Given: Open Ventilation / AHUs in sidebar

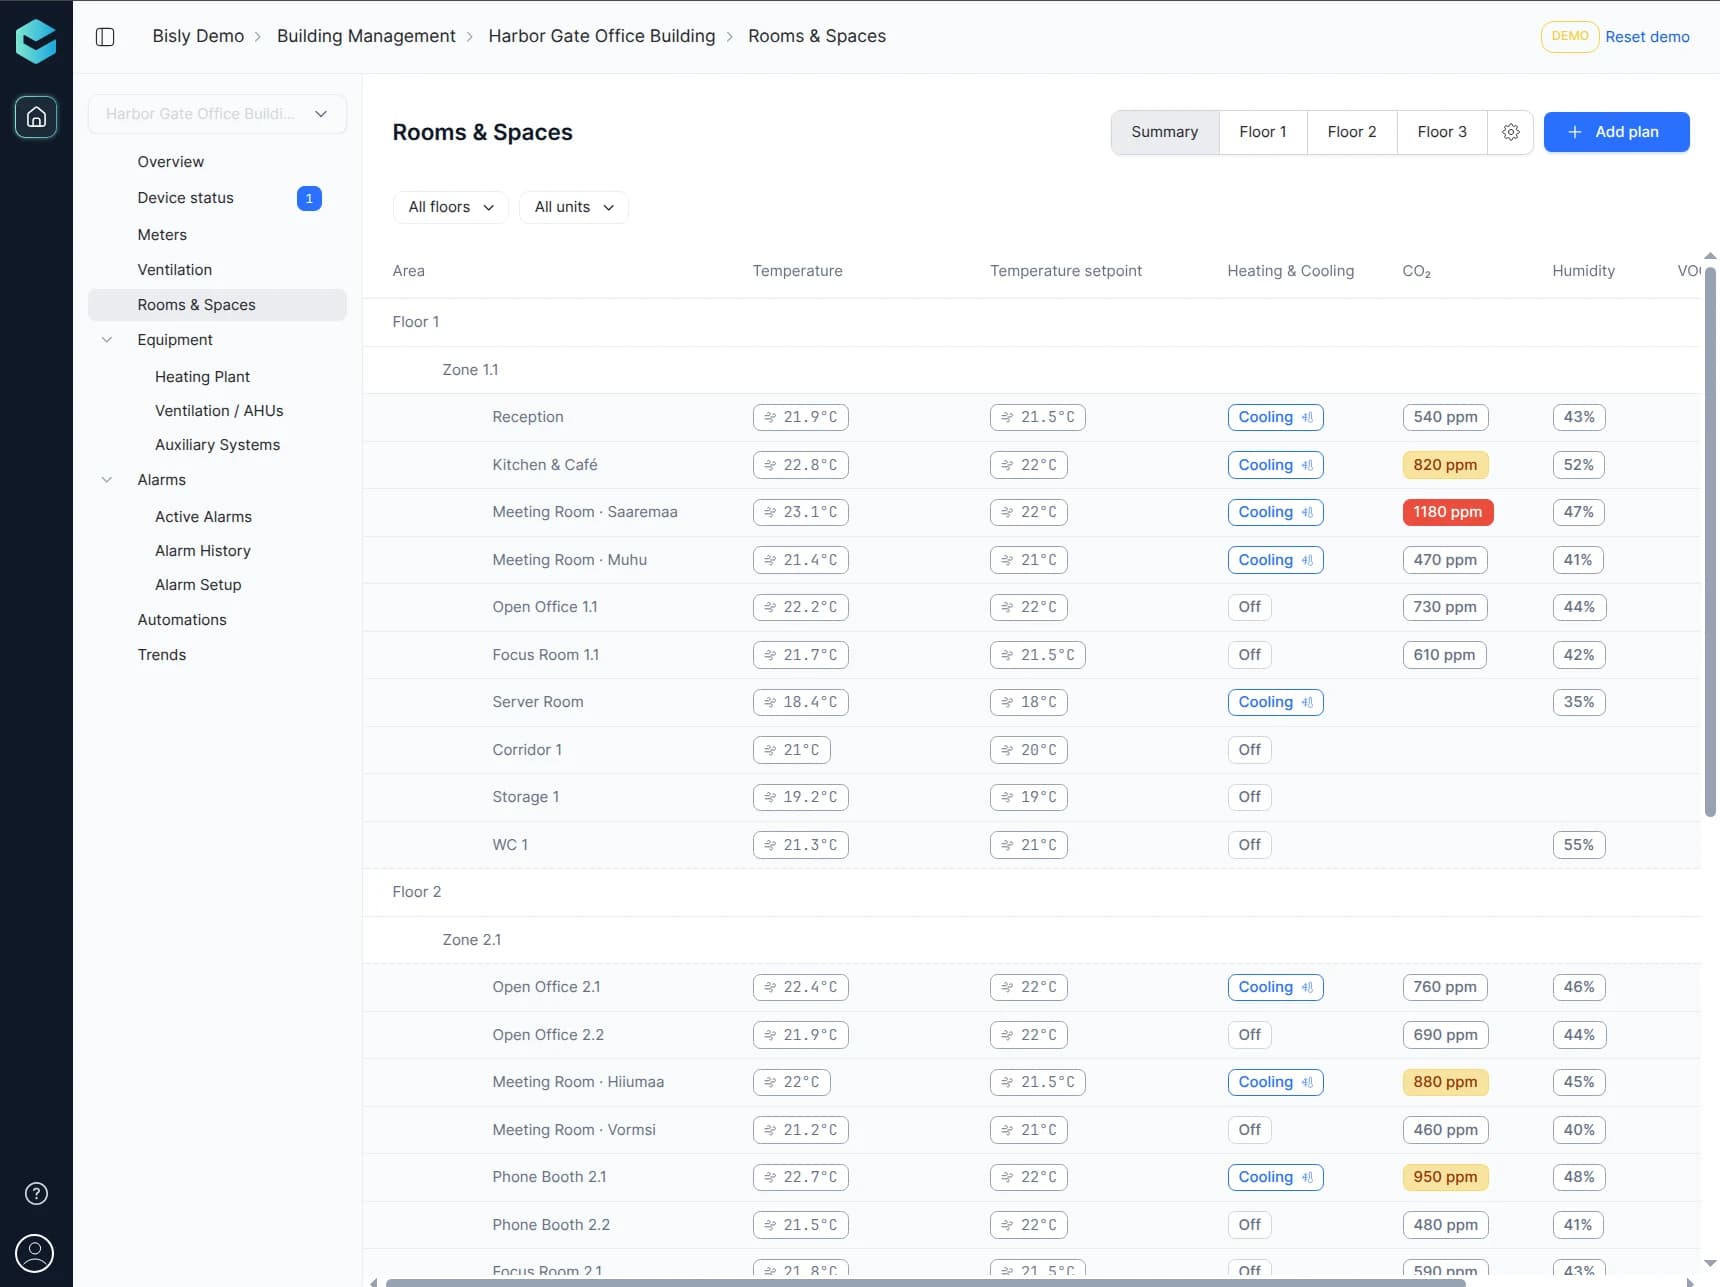Looking at the screenshot, I should pos(219,411).
